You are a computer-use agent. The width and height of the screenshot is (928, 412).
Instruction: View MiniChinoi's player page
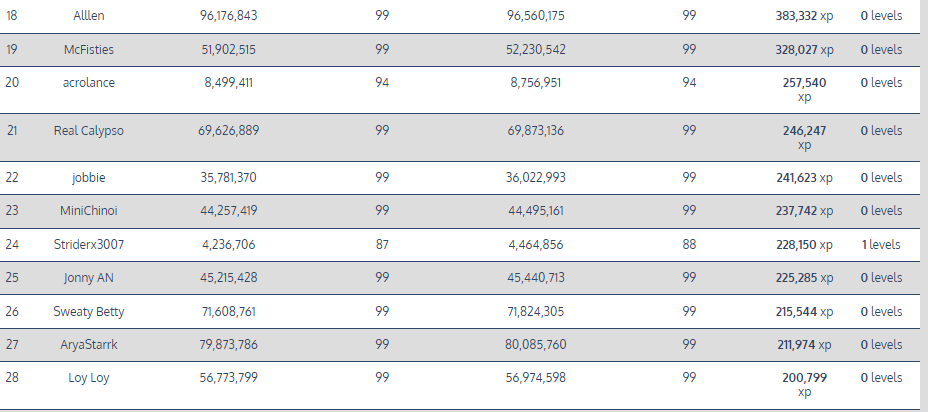tap(88, 211)
